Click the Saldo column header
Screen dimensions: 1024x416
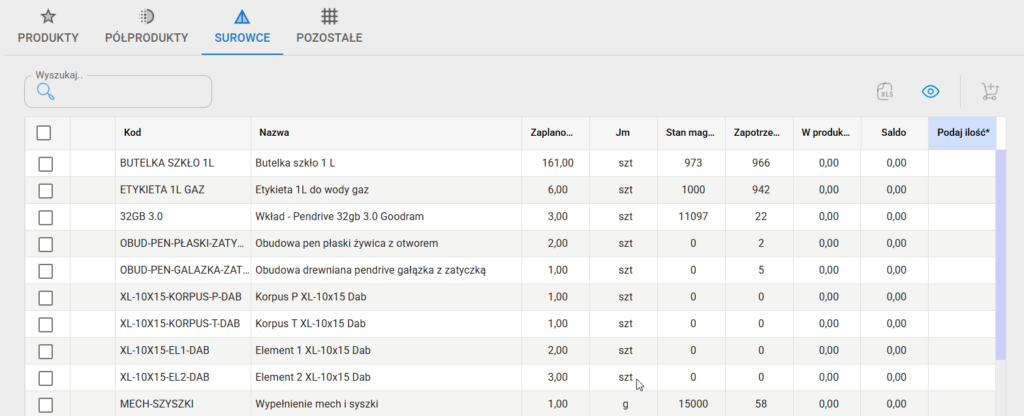[893, 133]
